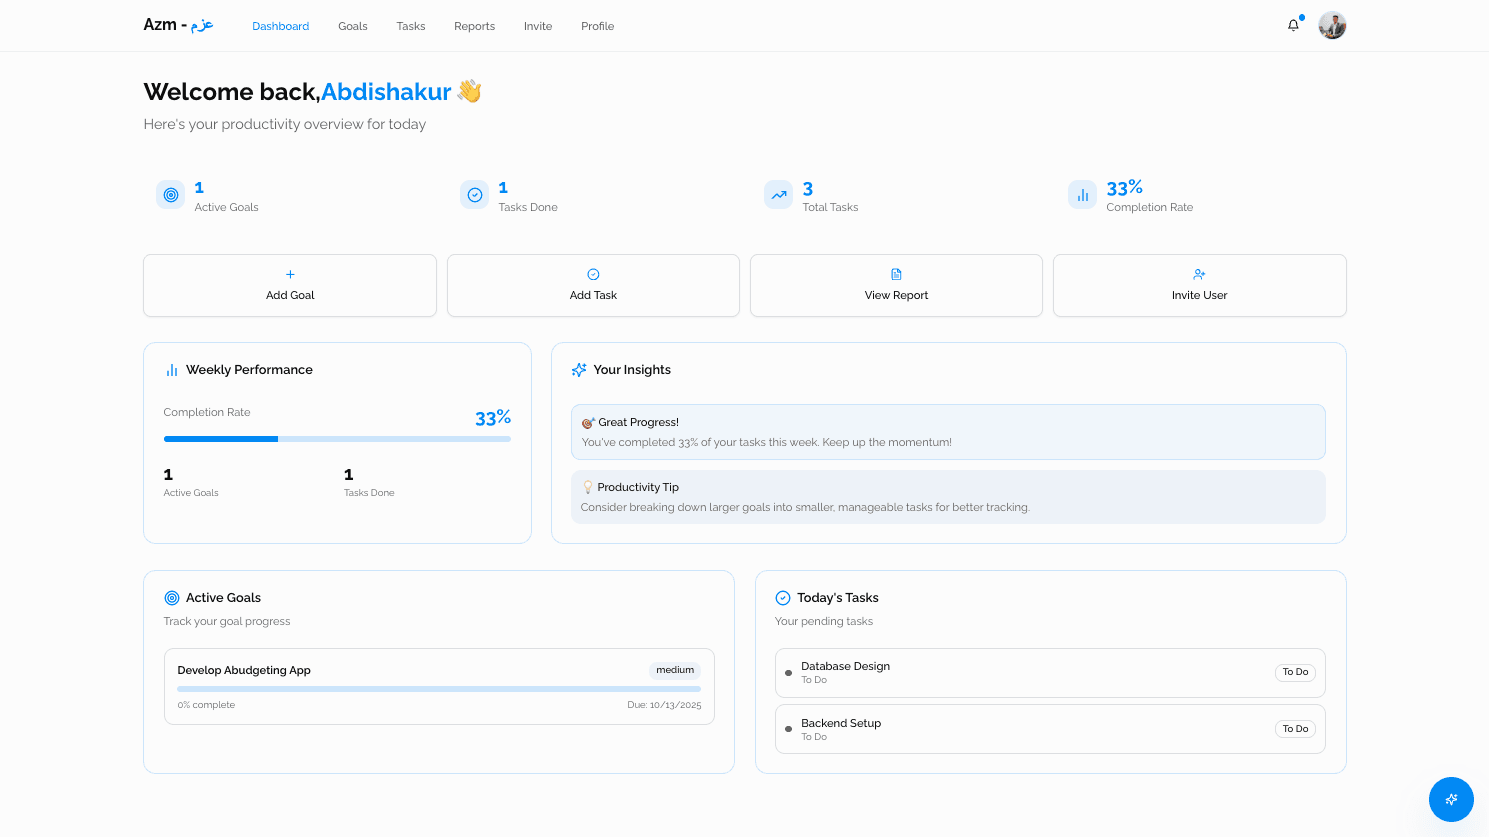1489x837 pixels.
Task: Click the notification bell icon
Action: coord(1293,25)
